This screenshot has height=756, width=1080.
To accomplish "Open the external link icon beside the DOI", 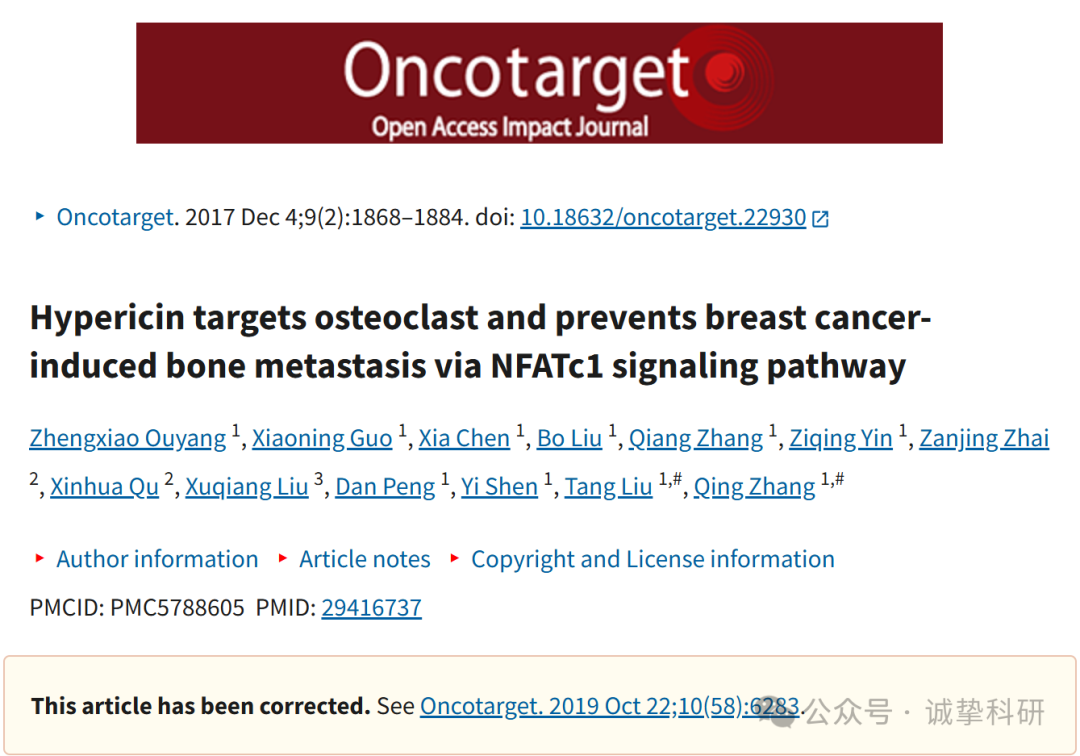I will [x=820, y=218].
